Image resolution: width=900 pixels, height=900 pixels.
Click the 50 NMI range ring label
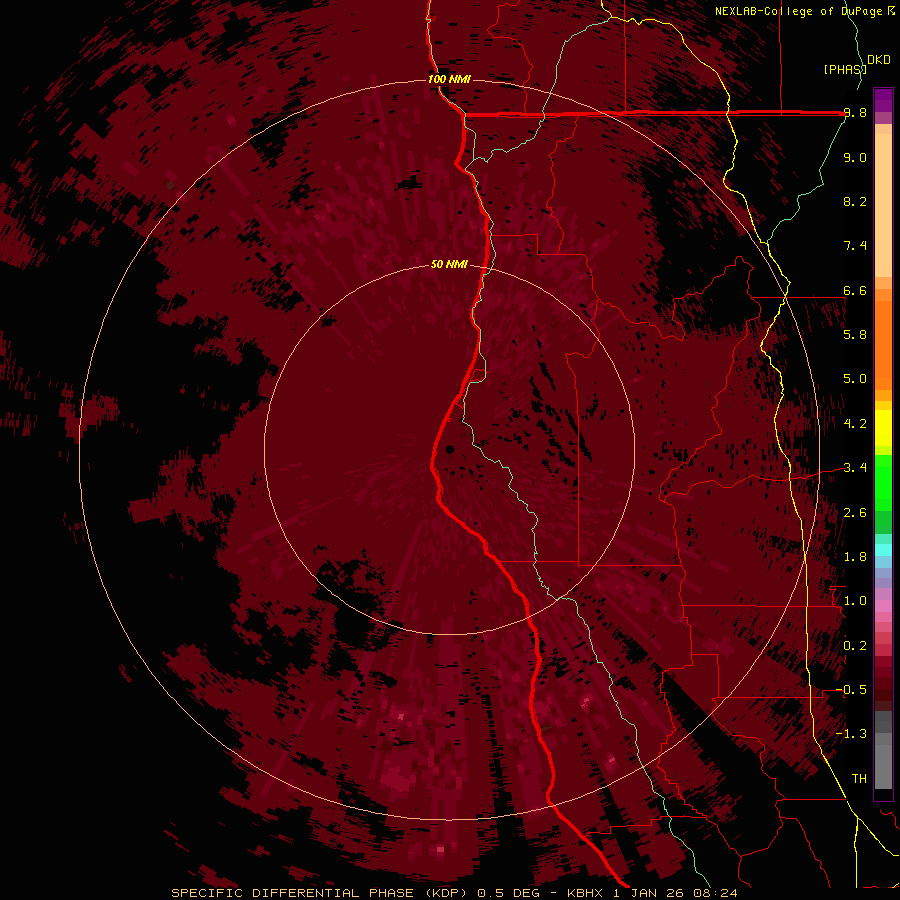449,265
